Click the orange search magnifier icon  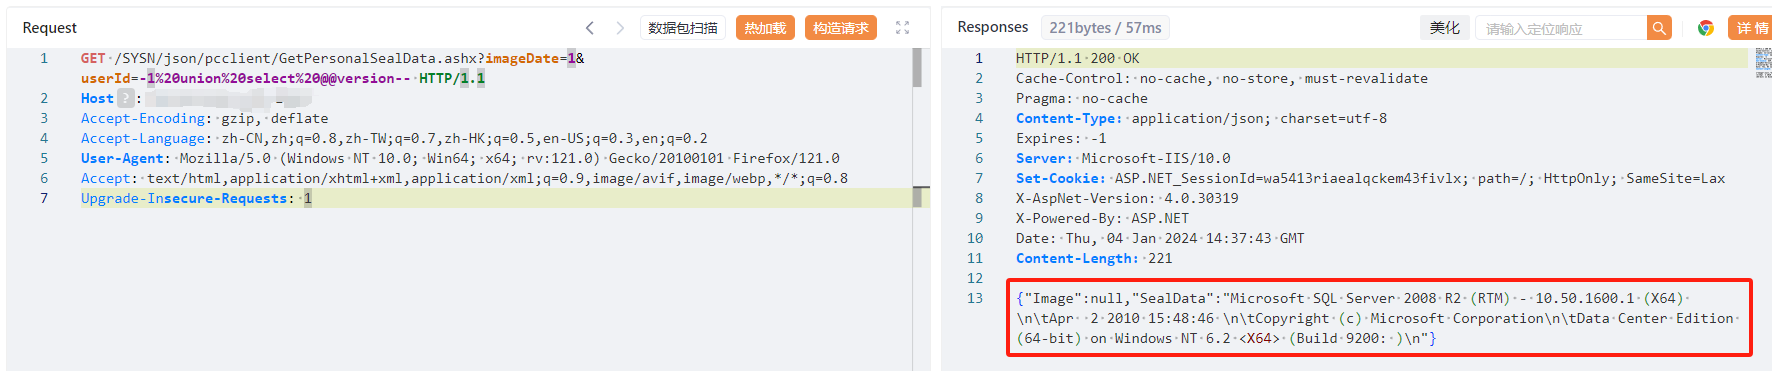click(1659, 28)
